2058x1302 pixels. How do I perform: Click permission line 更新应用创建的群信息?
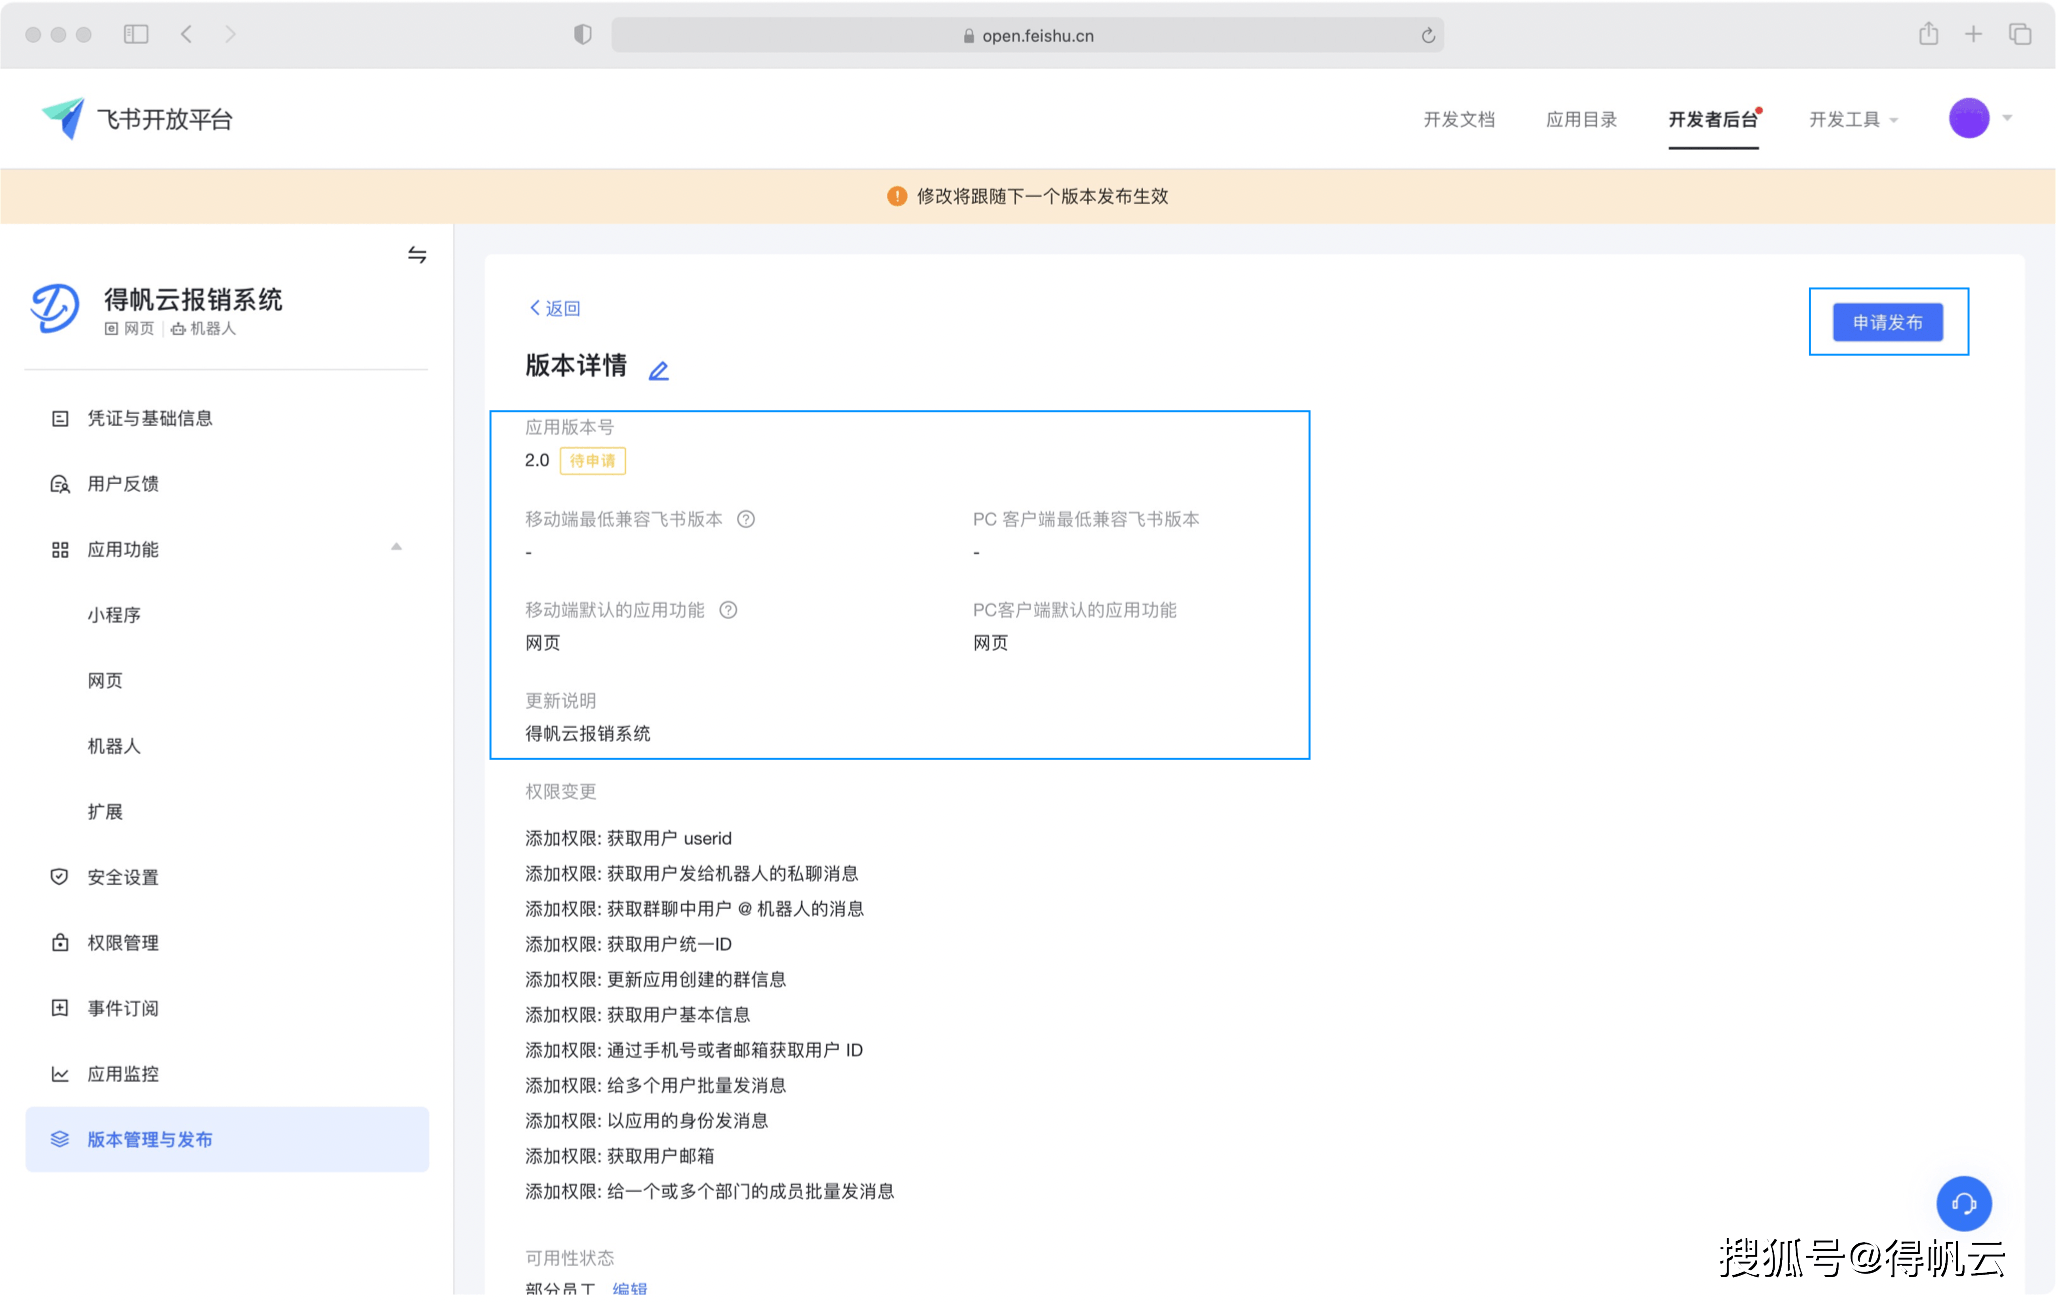point(655,979)
